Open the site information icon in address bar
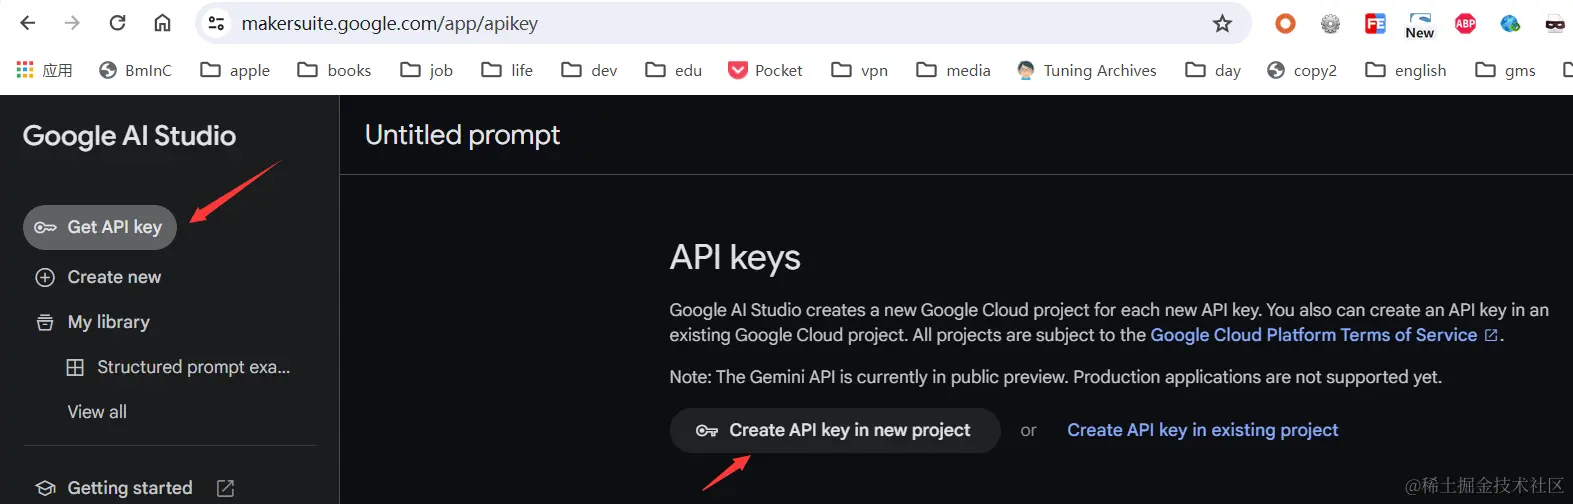 point(216,23)
